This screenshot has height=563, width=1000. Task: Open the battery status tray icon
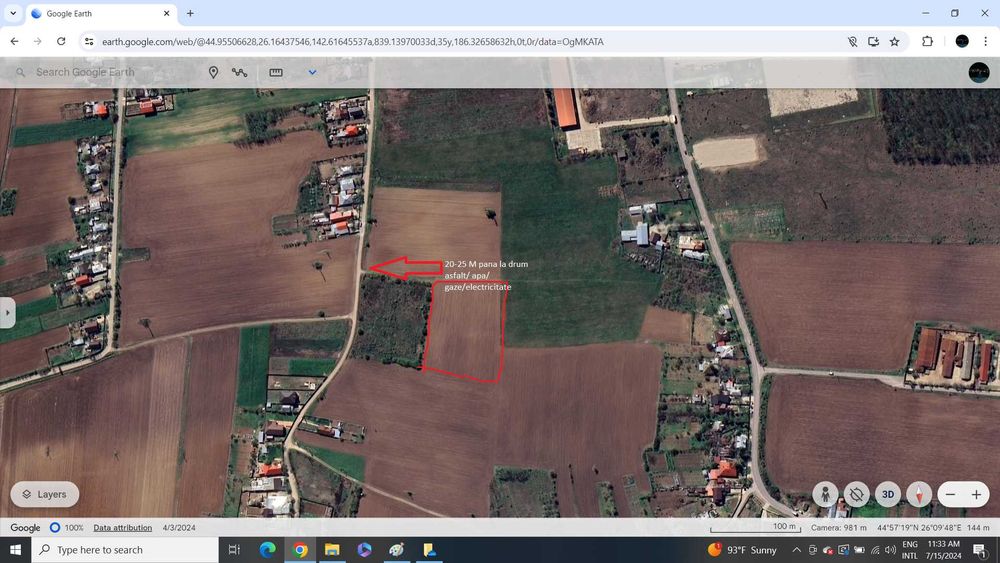point(859,550)
